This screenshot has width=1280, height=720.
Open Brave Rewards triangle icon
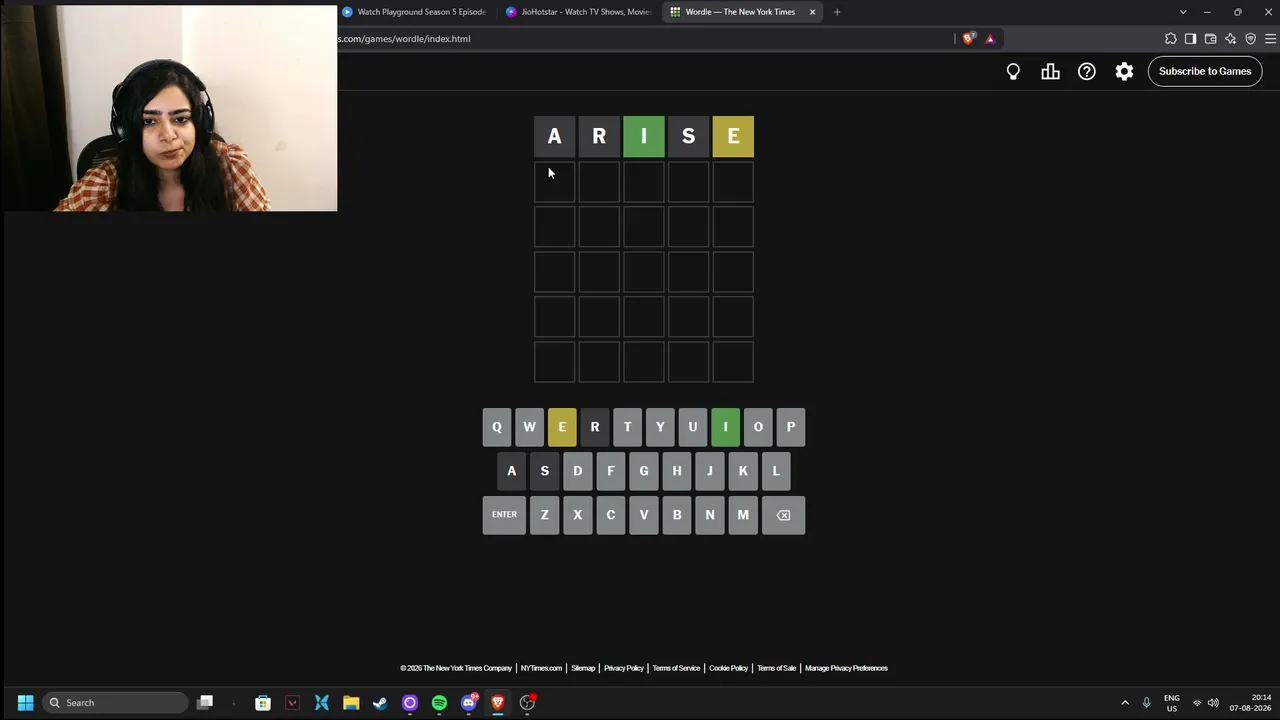(990, 39)
